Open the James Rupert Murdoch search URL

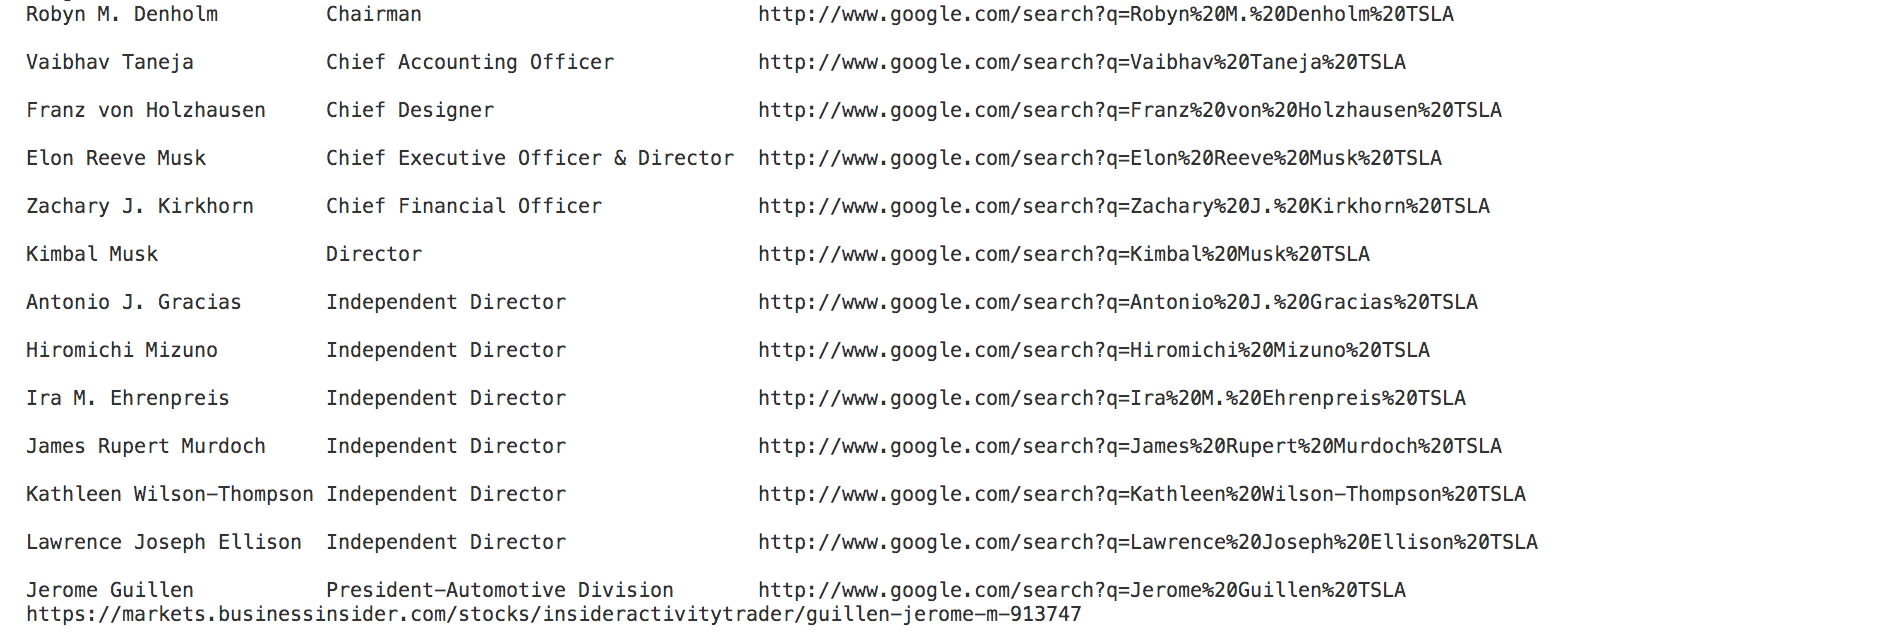click(x=1130, y=446)
